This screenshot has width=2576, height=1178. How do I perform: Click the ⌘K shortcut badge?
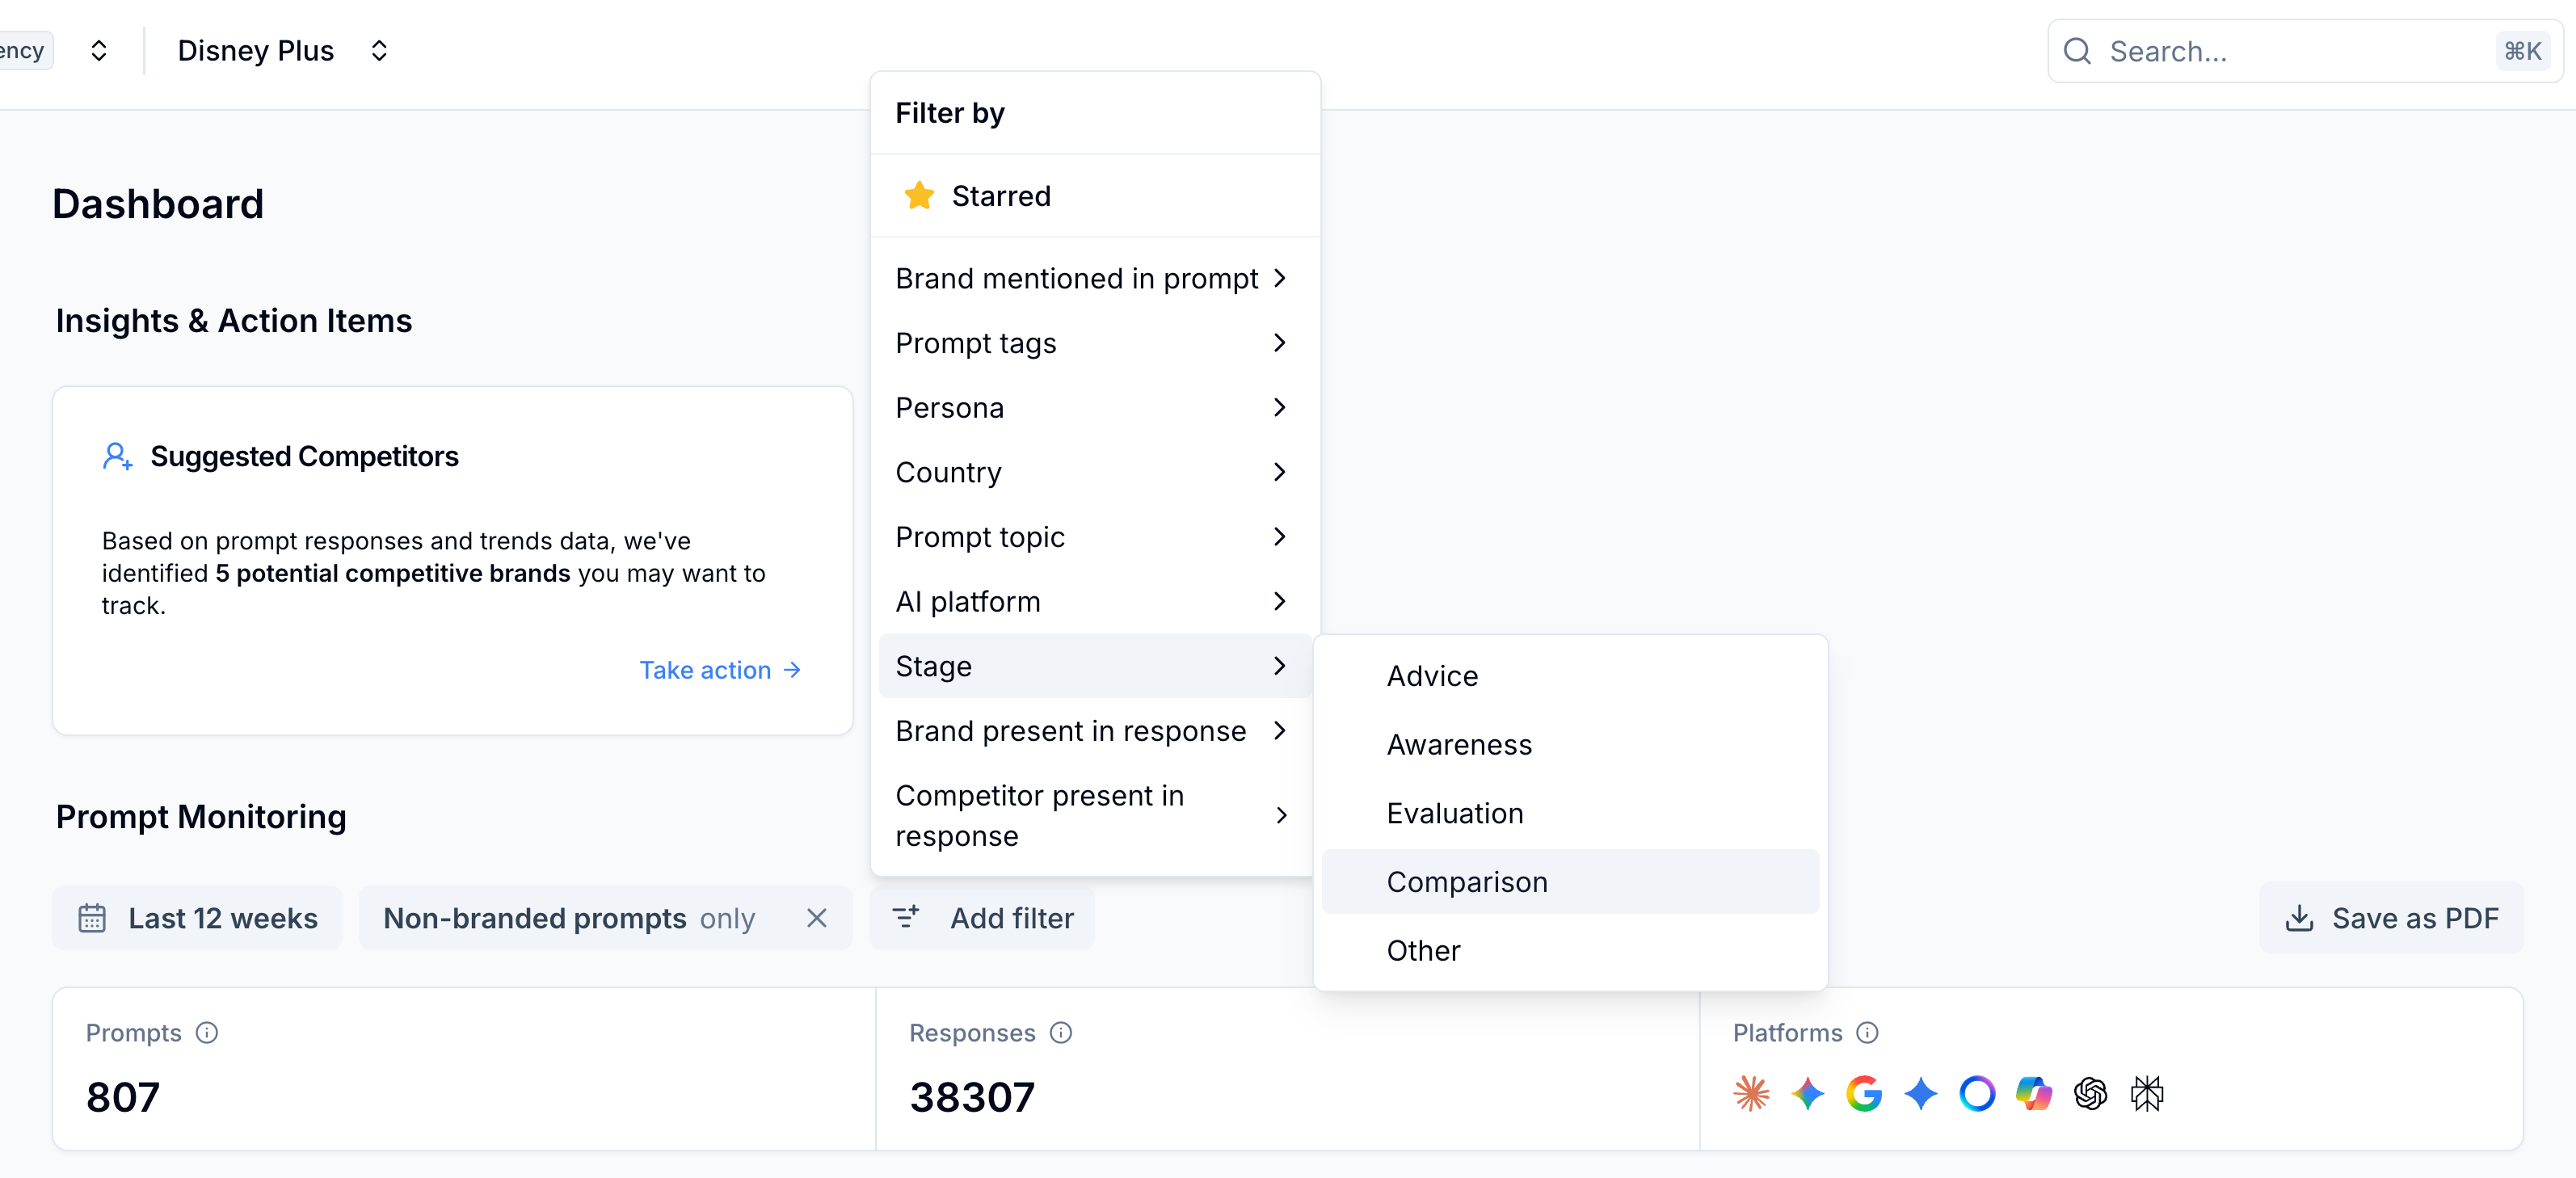[2522, 51]
